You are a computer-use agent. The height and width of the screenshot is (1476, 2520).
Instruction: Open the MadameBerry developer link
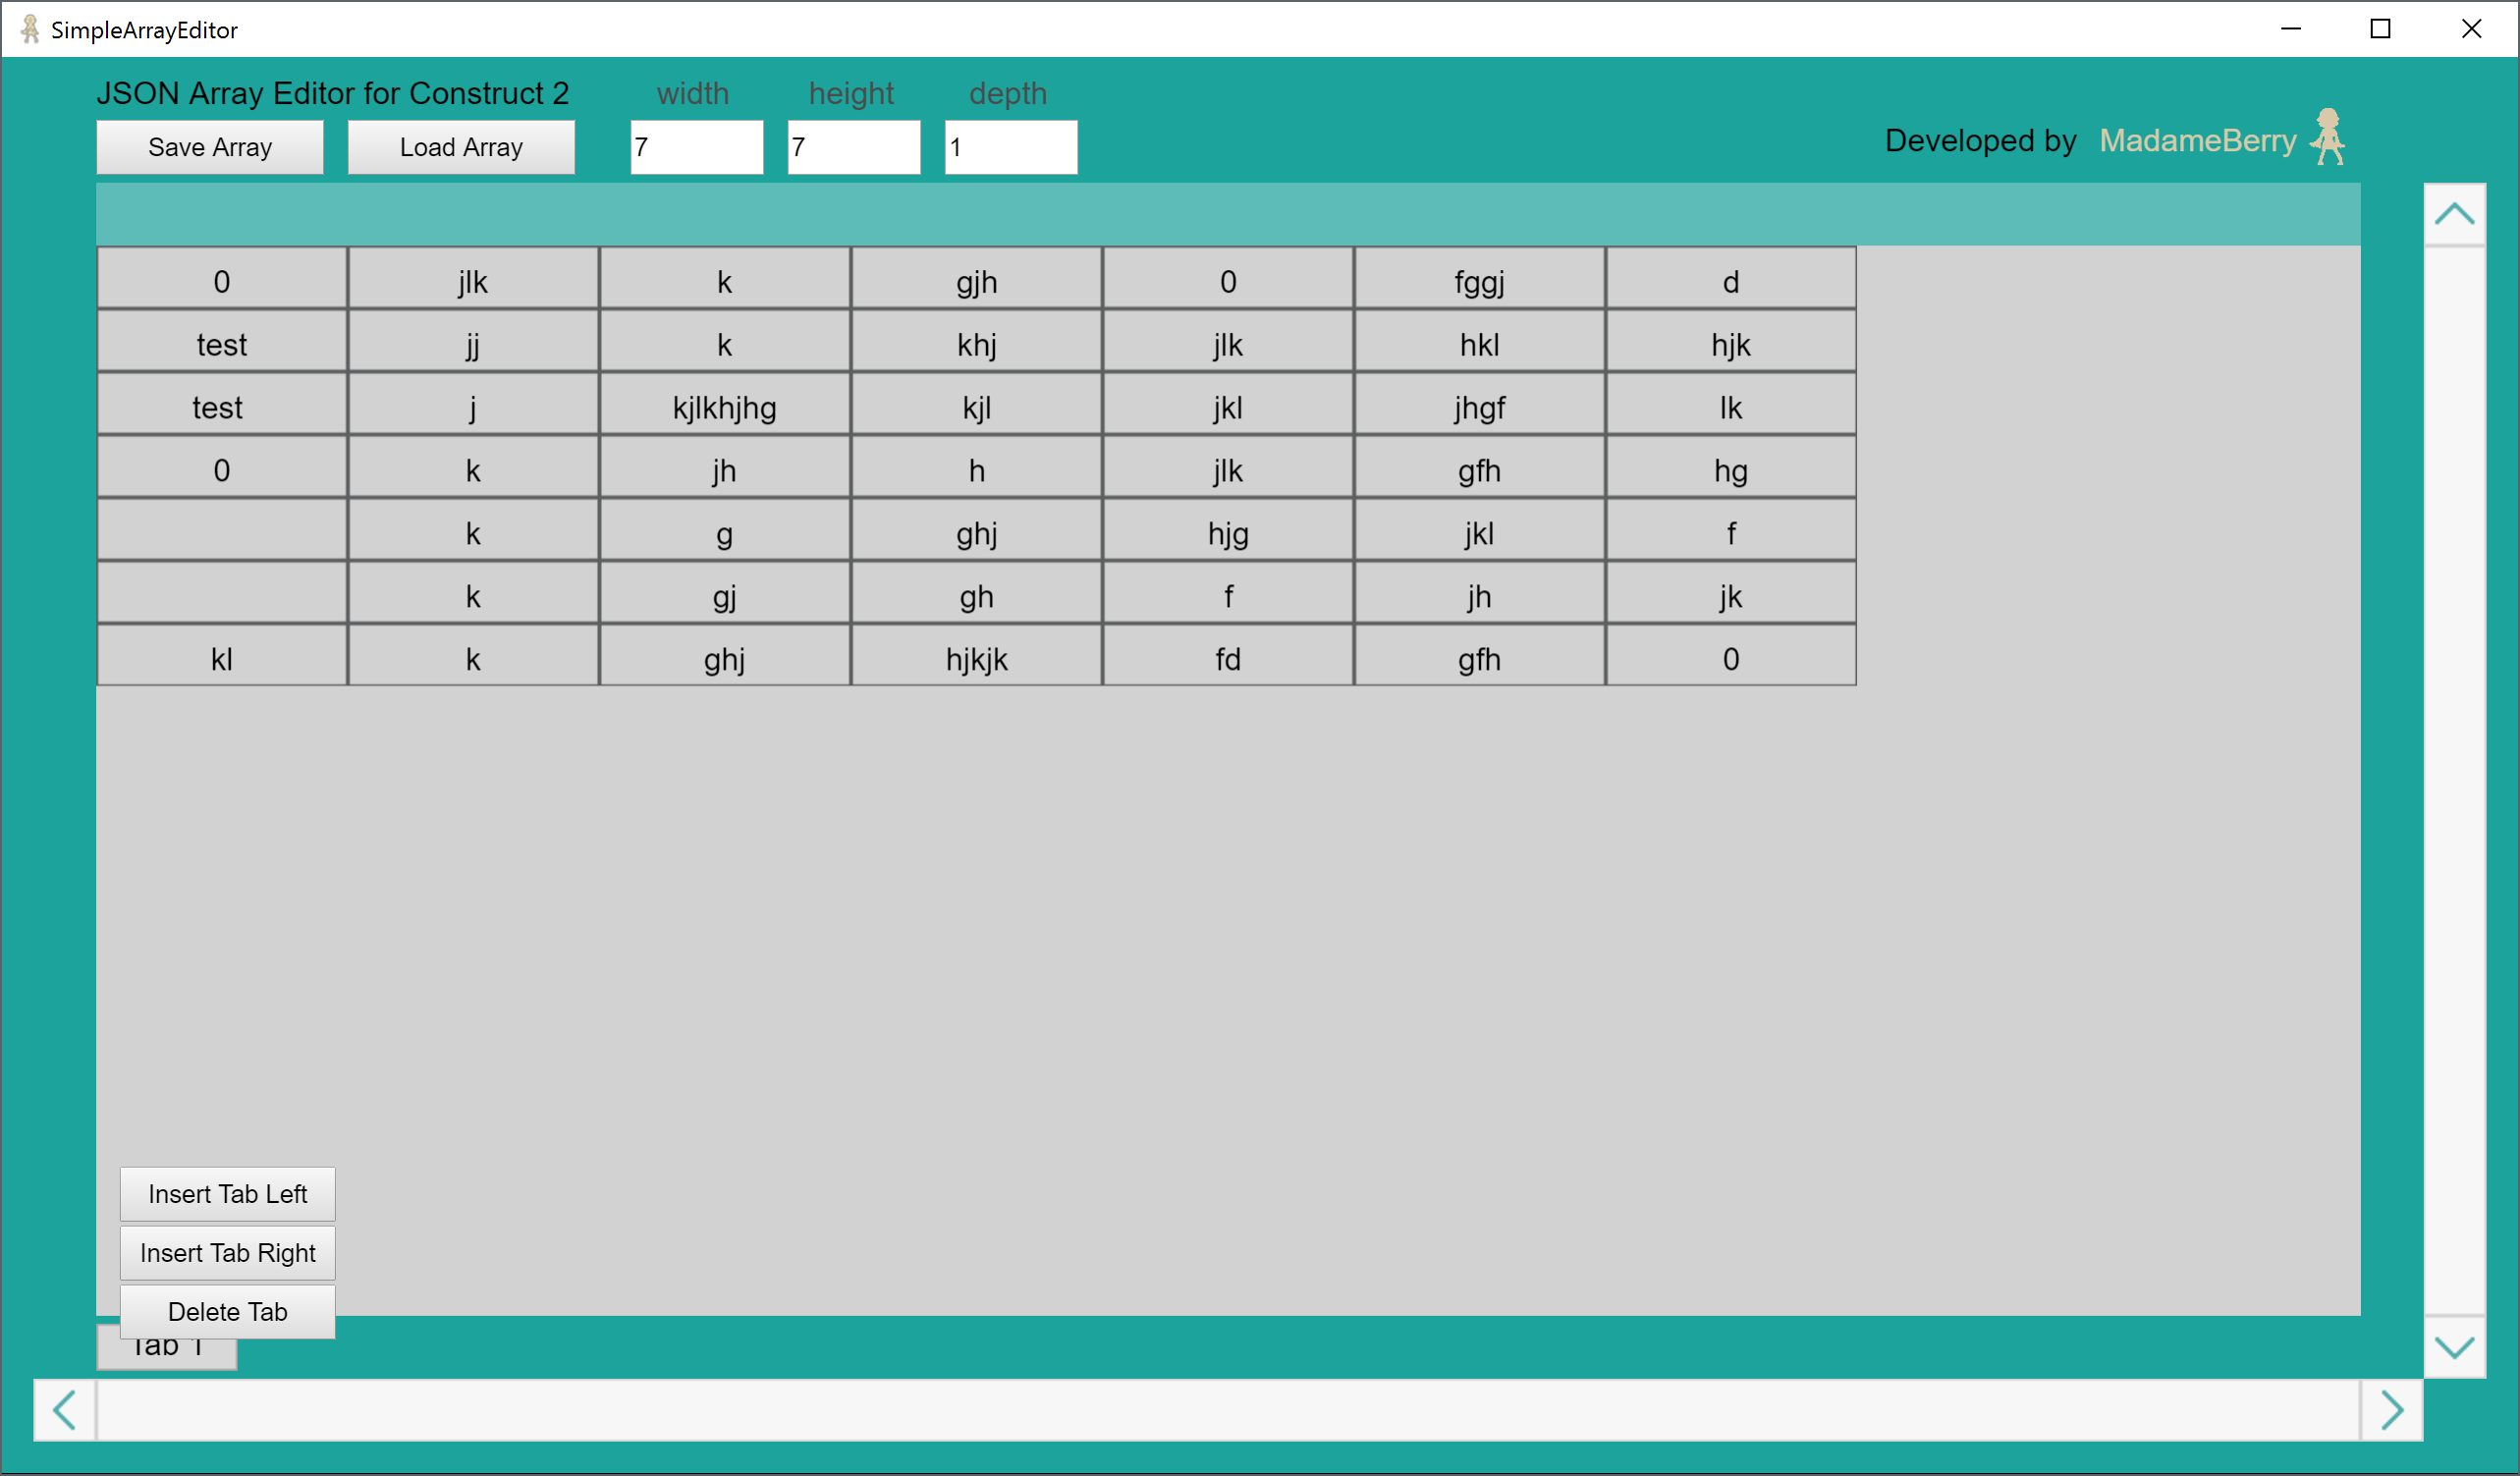coord(2197,141)
